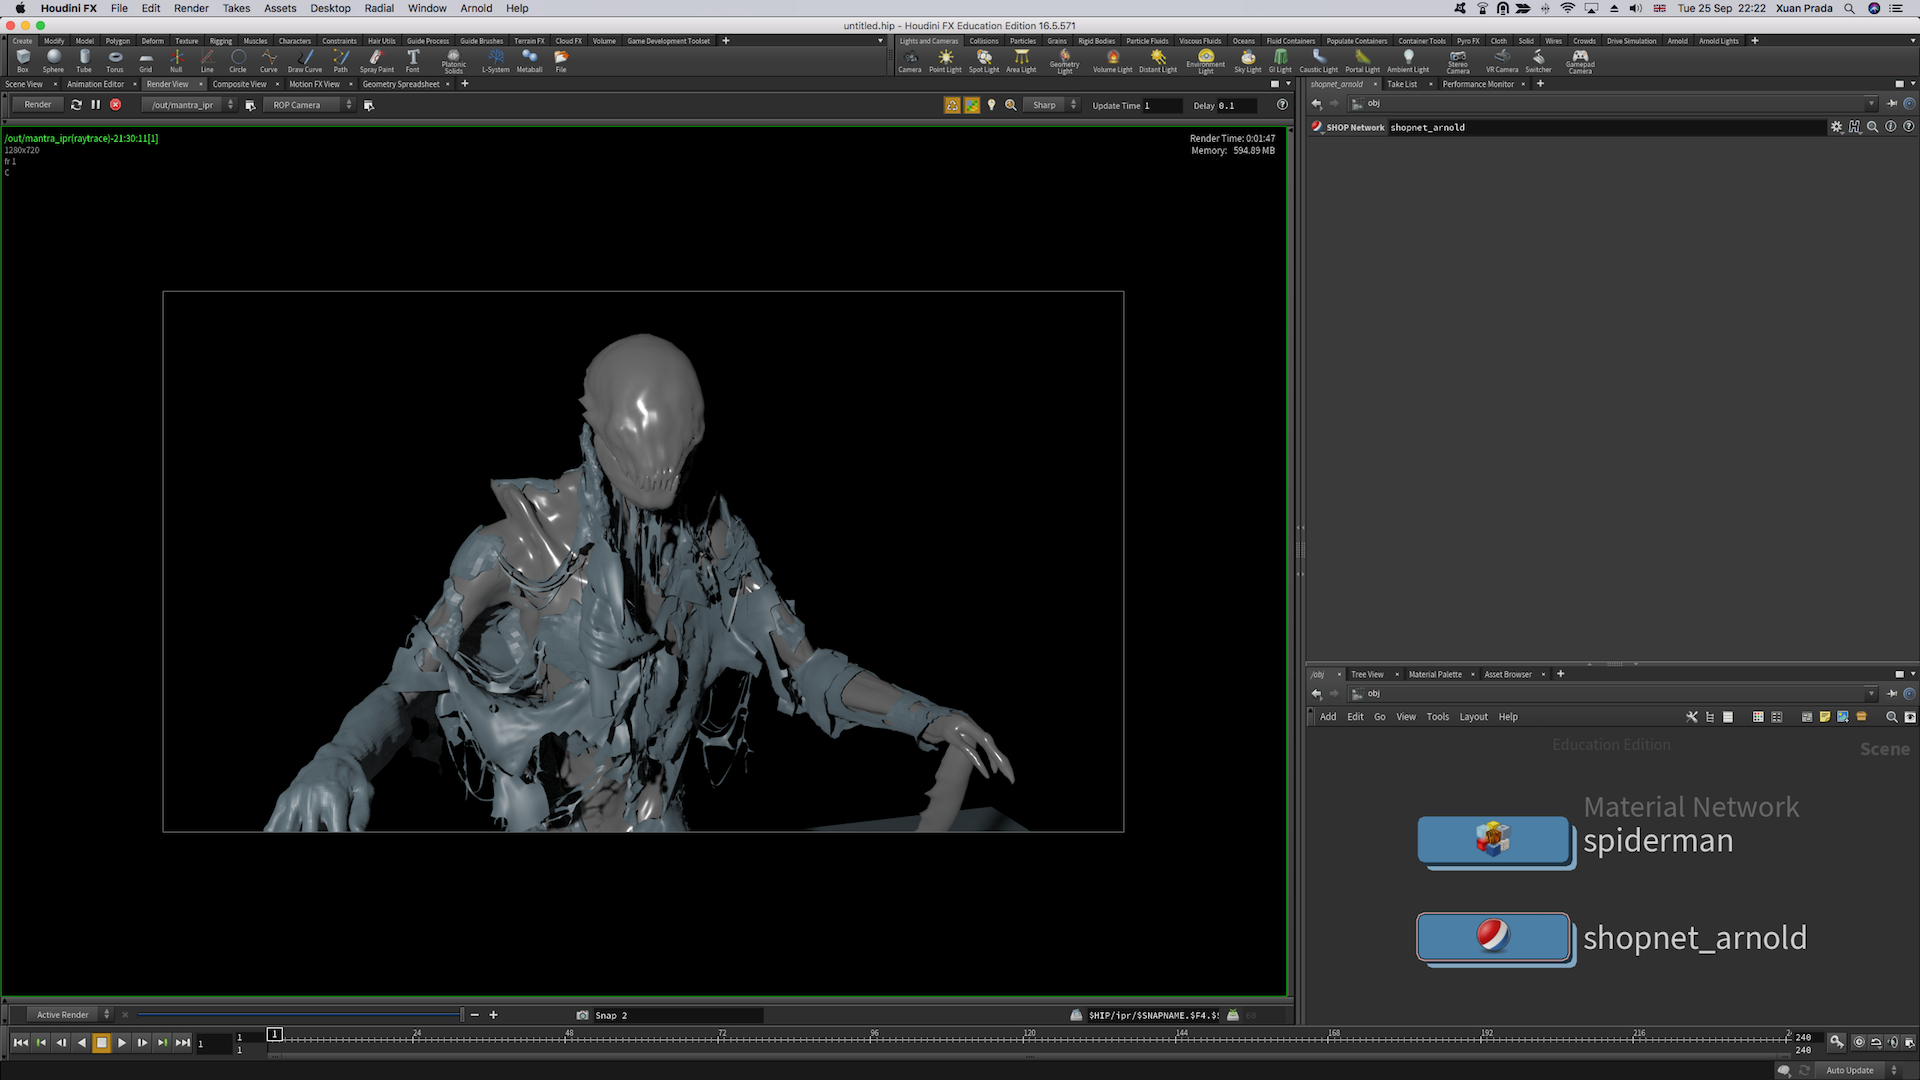This screenshot has width=1920, height=1080.
Task: Add a Metaball from the shelf
Action: (x=529, y=61)
